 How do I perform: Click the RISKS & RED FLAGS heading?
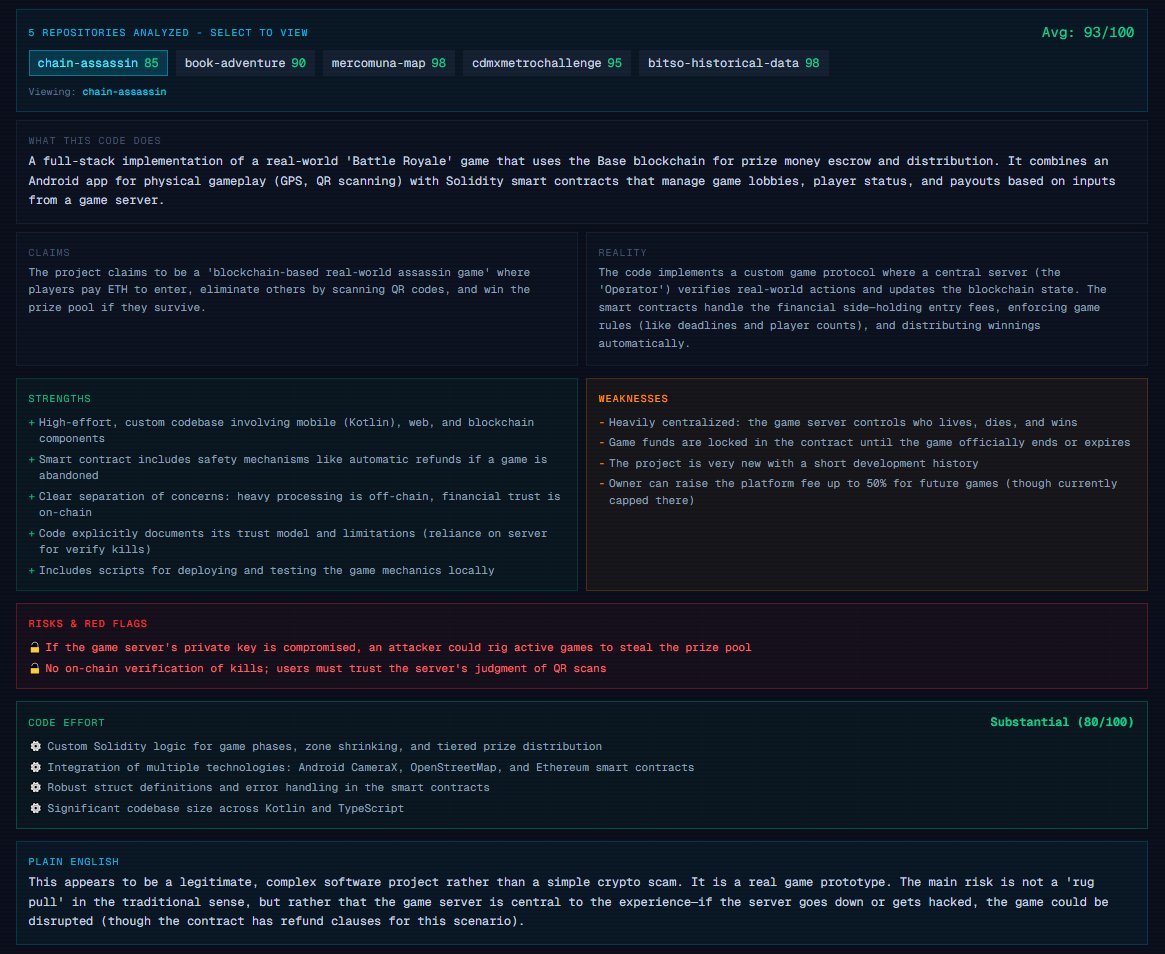tap(88, 623)
